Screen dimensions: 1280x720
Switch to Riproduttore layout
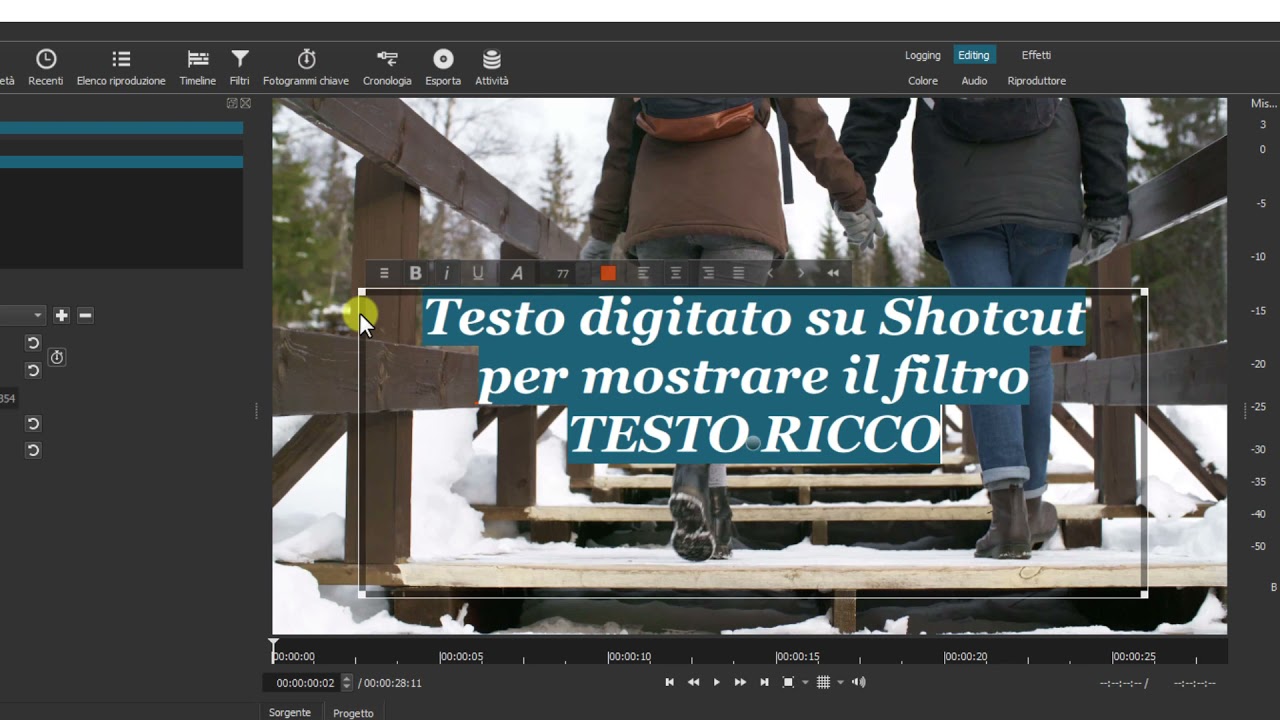pyautogui.click(x=1037, y=81)
